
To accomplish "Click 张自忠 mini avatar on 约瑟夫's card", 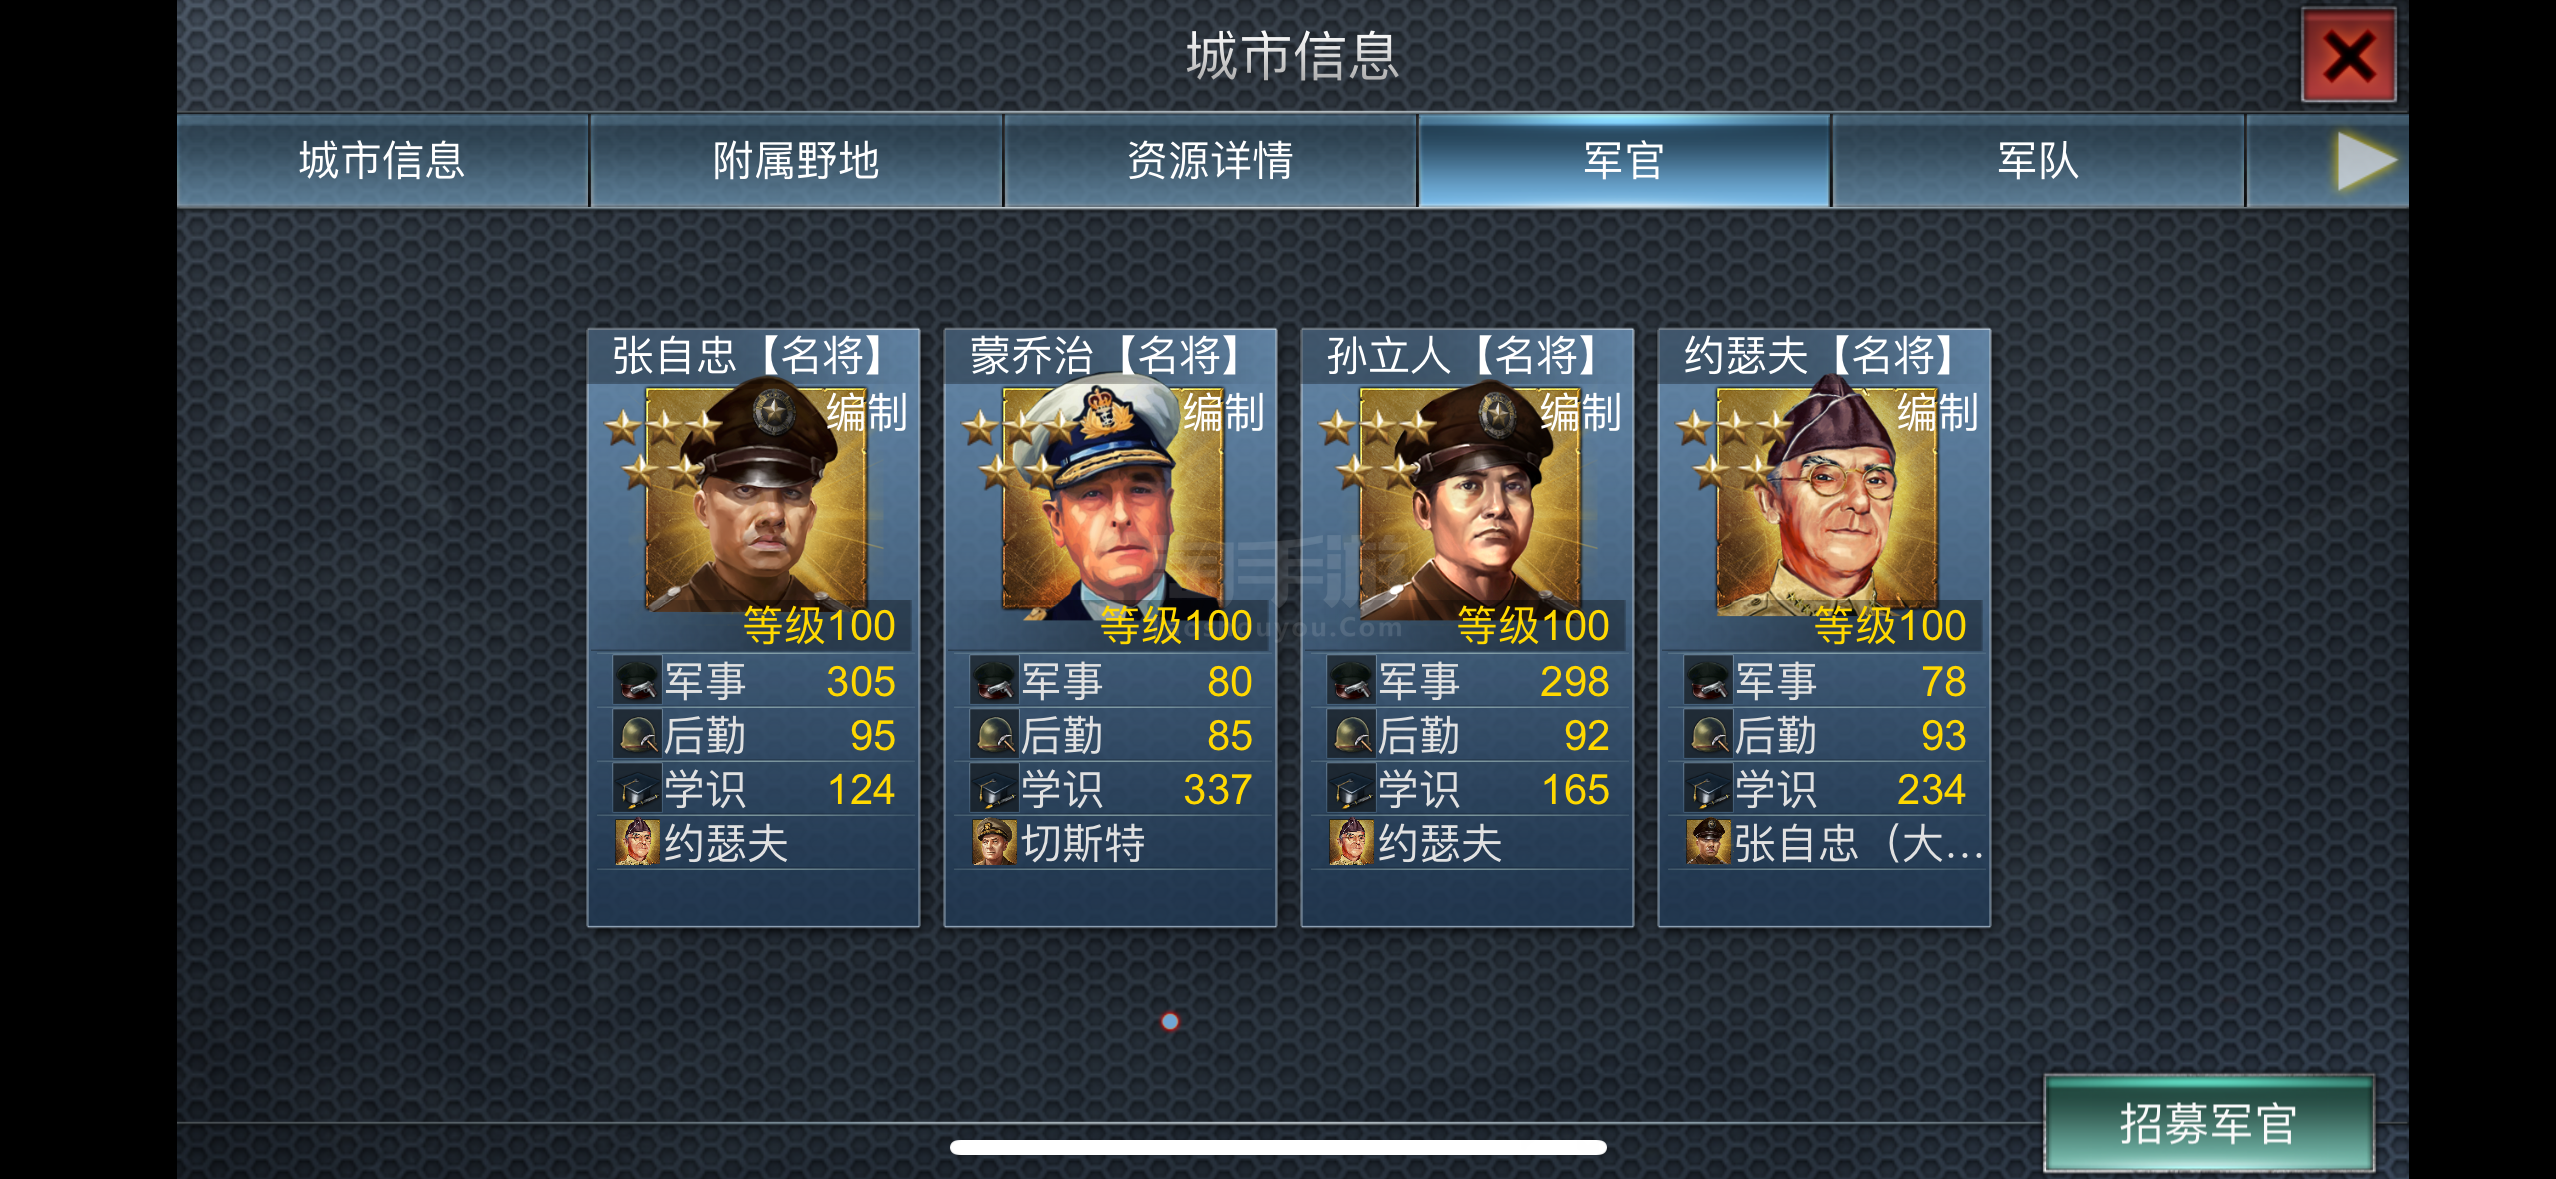I will click(x=1708, y=843).
